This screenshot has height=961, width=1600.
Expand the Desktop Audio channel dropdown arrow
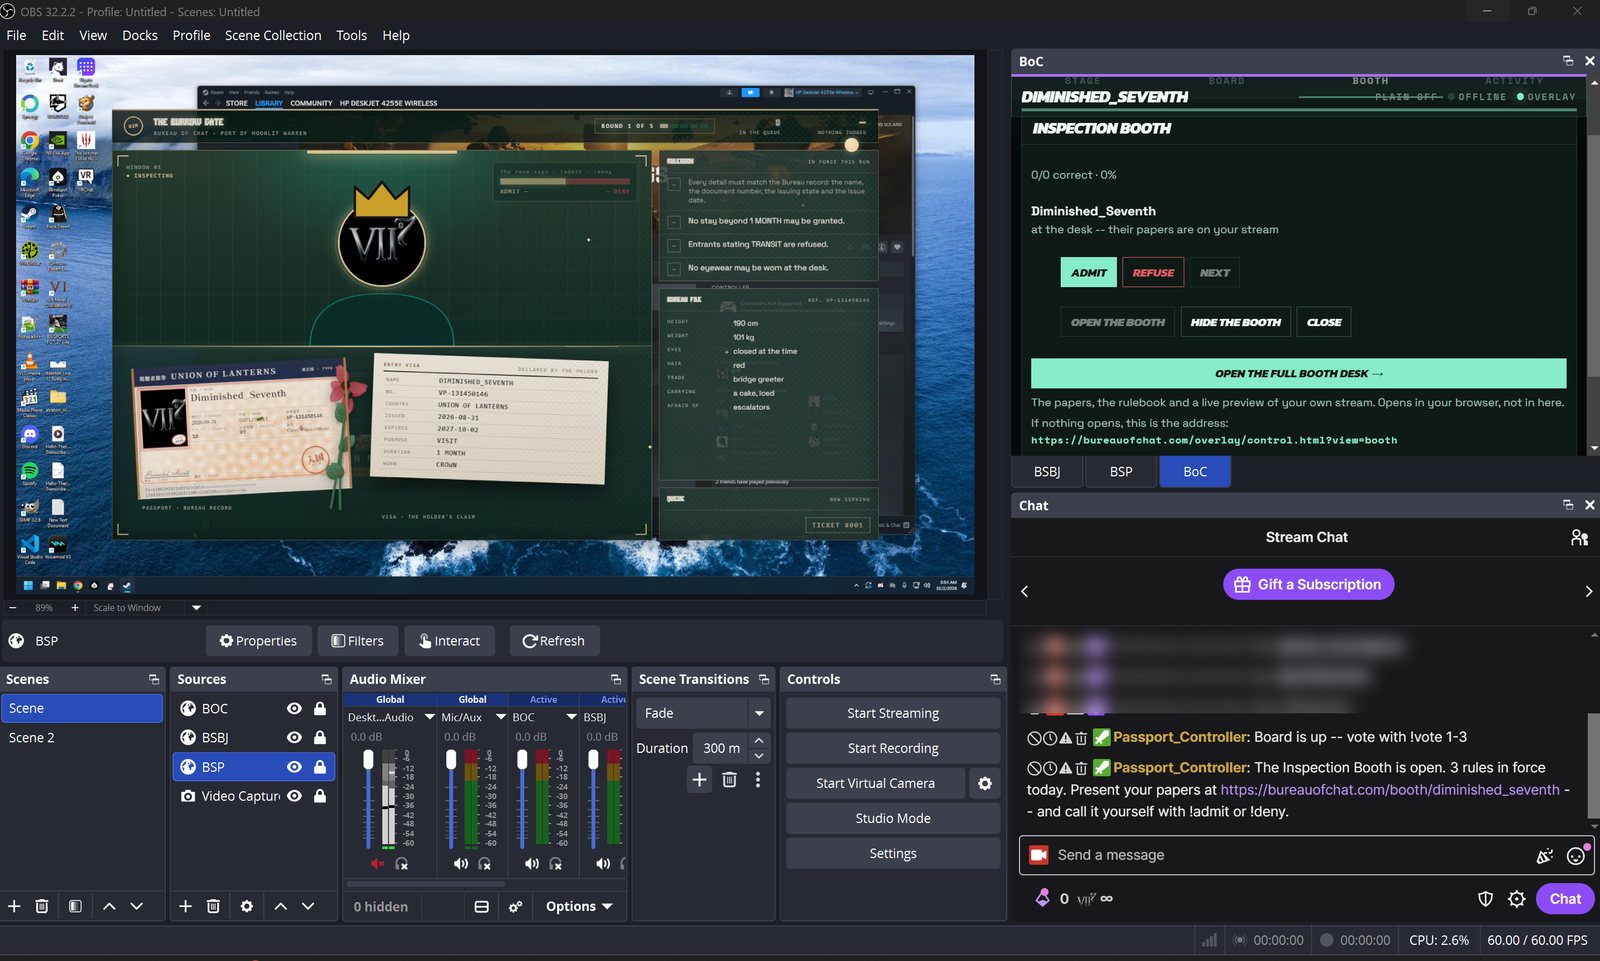(430, 717)
